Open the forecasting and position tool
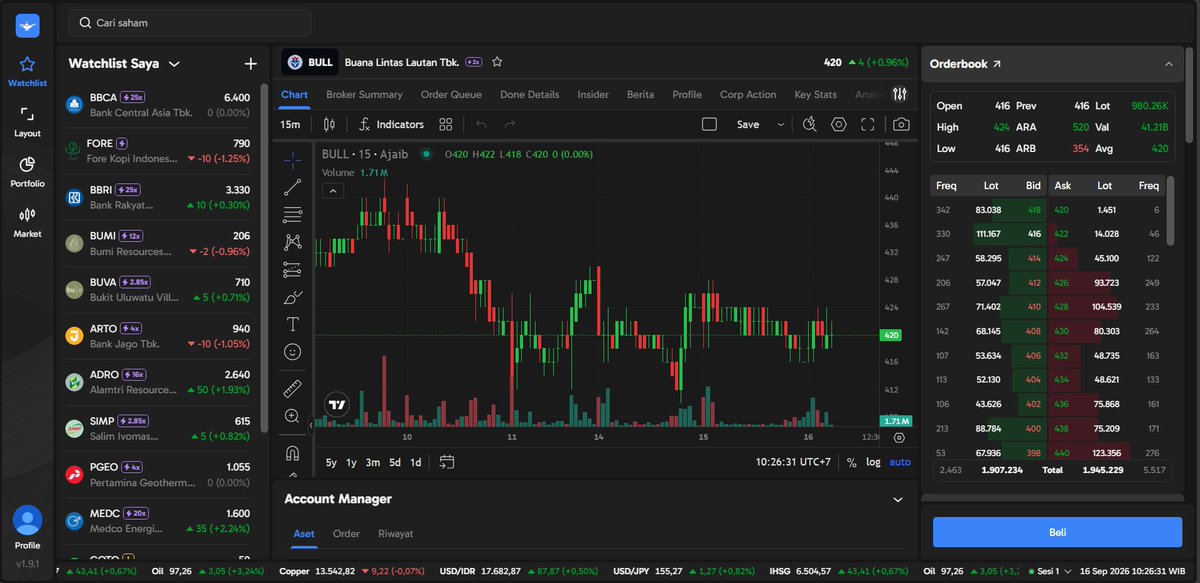The height and width of the screenshot is (583, 1200). pyautogui.click(x=292, y=269)
